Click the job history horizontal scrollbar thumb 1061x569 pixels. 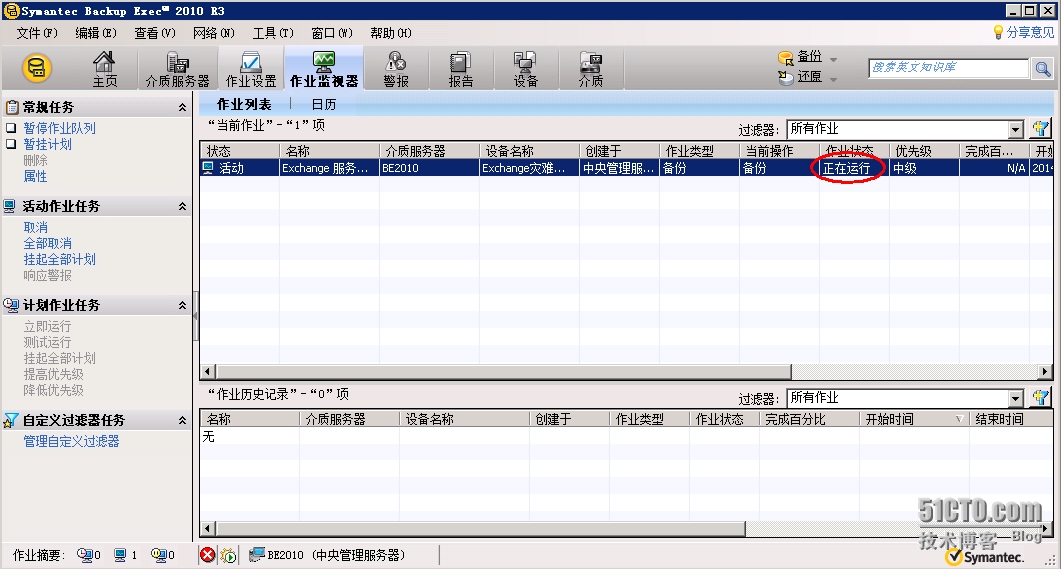(480, 528)
